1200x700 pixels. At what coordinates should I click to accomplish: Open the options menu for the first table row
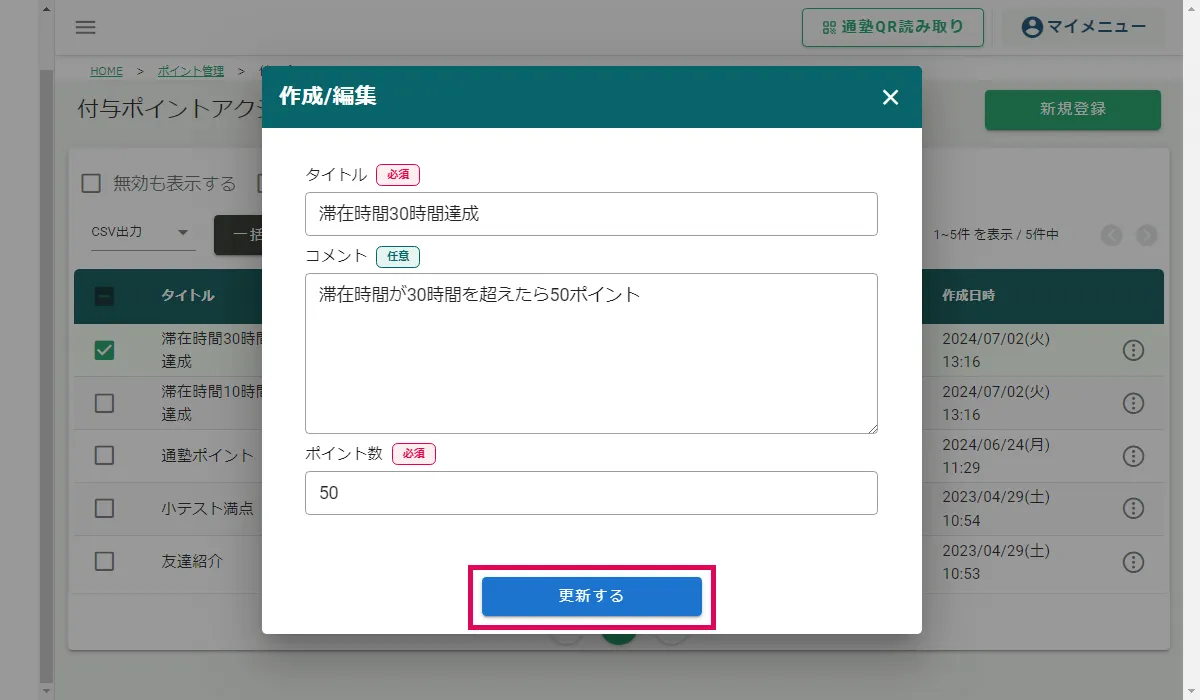click(x=1133, y=350)
